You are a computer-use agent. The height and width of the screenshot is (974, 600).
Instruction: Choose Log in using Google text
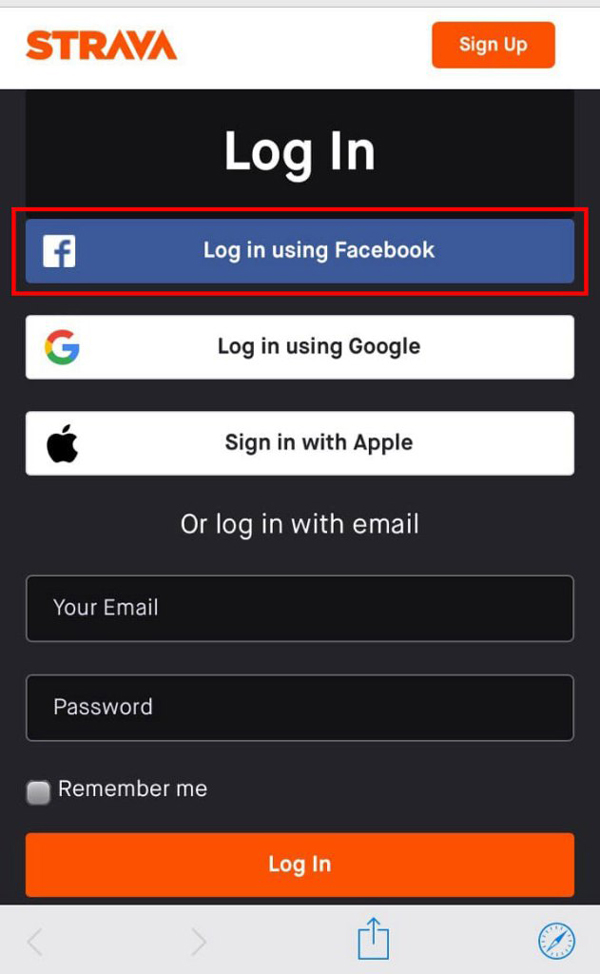click(319, 347)
